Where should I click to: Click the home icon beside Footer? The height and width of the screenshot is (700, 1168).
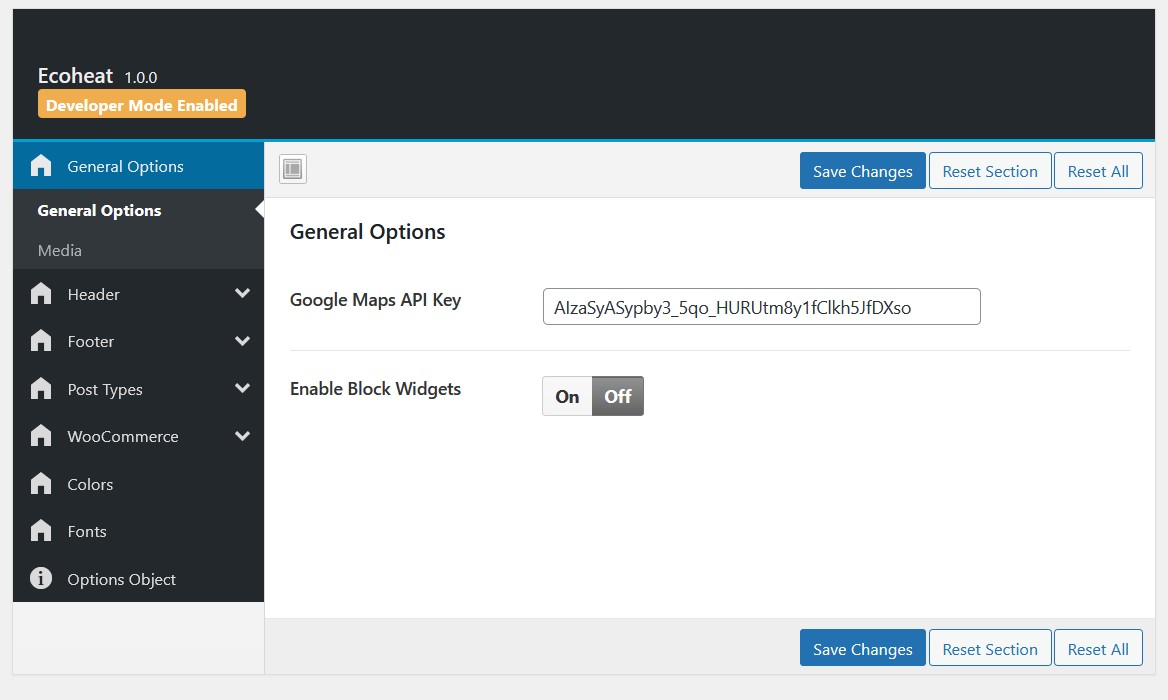point(41,340)
